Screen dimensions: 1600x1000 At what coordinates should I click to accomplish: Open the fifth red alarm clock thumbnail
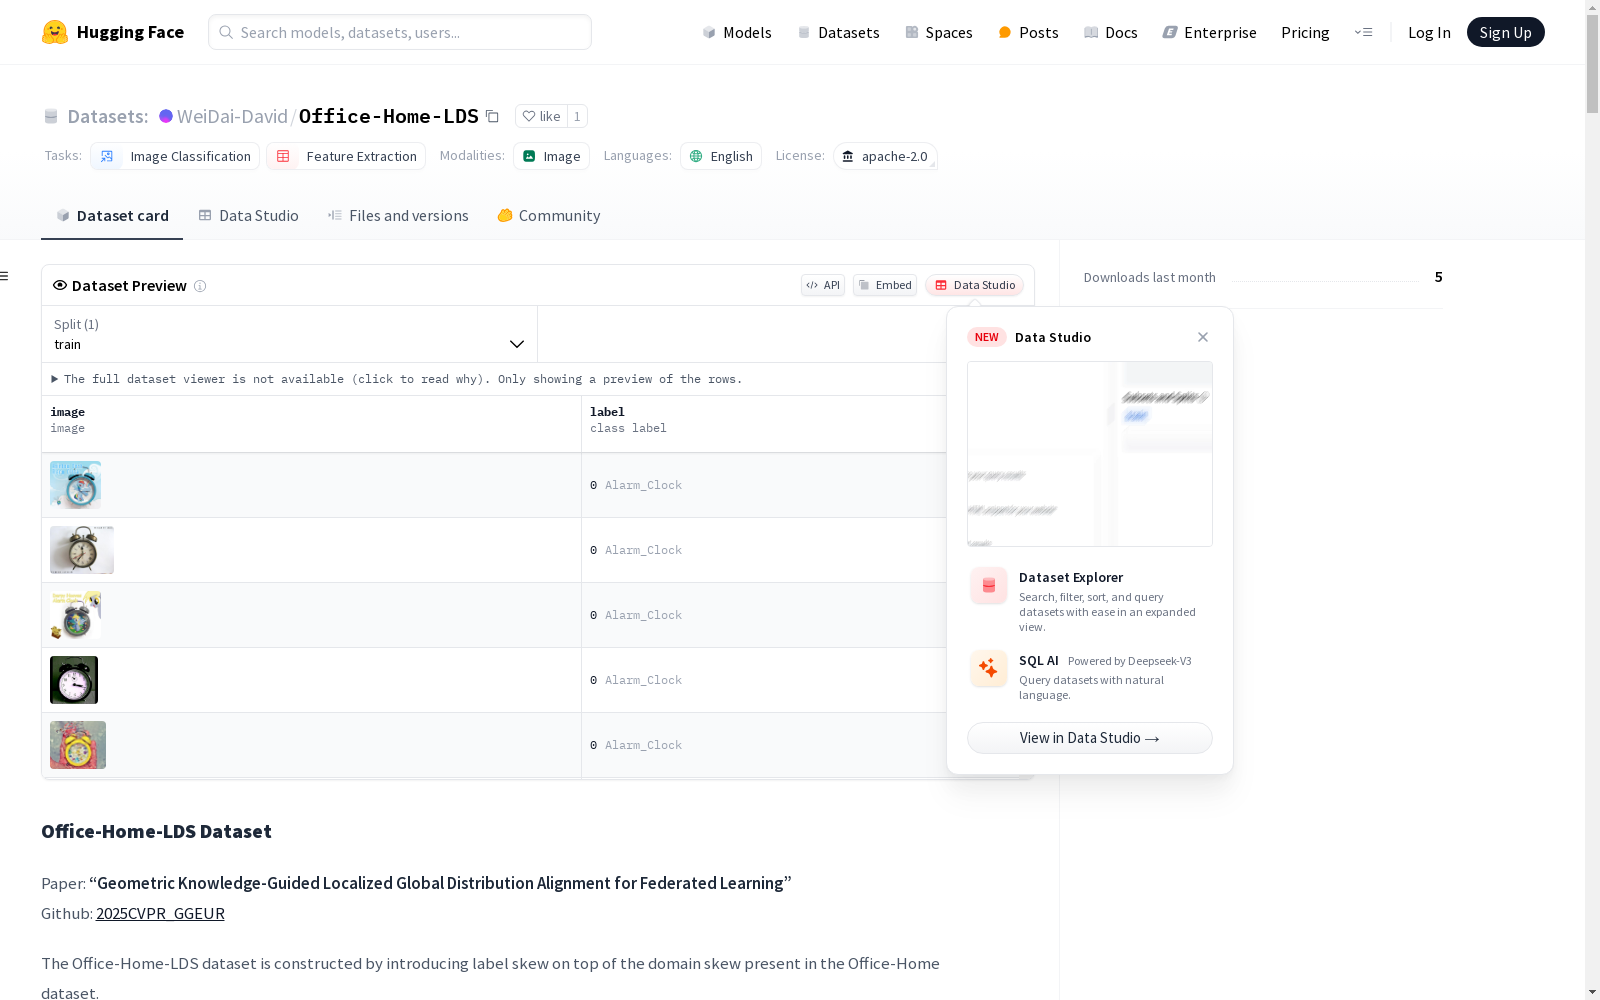[78, 745]
